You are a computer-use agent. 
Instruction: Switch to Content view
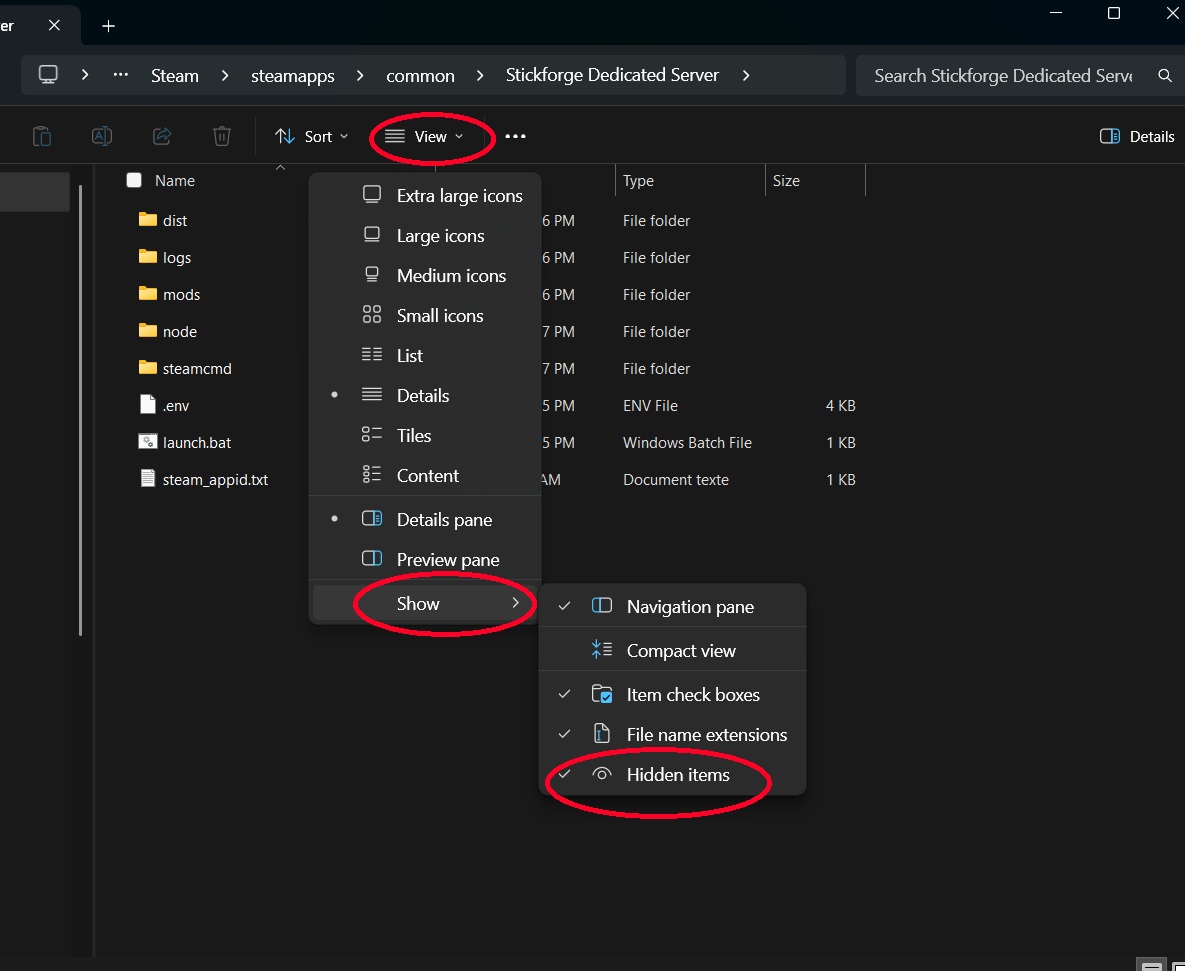tap(425, 476)
